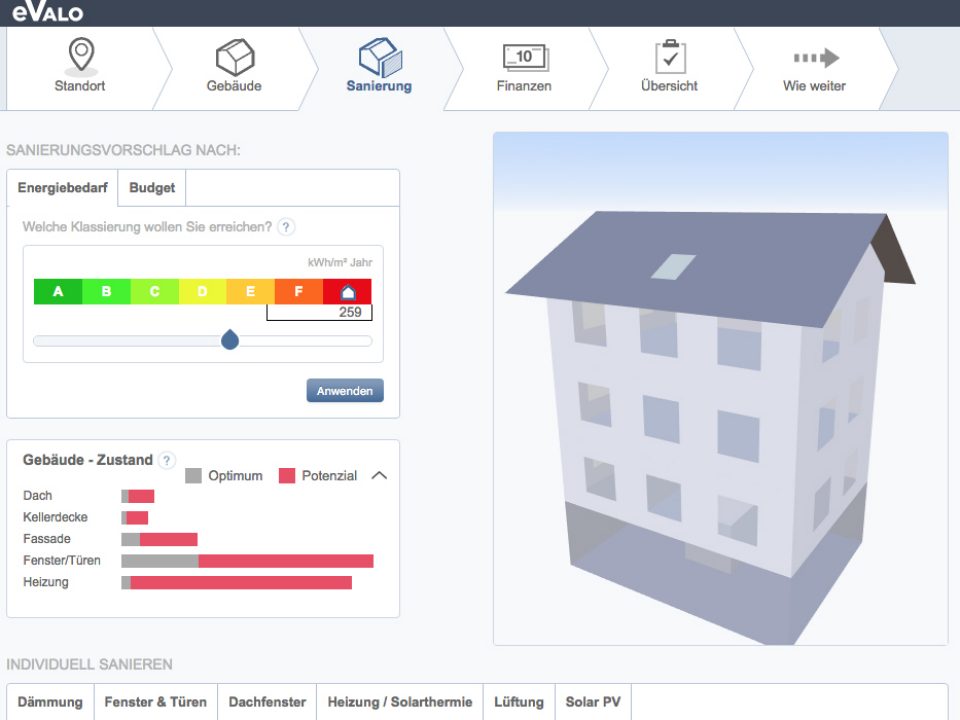This screenshot has height=720, width=960.
Task: Select the Solar PV tab
Action: tap(593, 702)
